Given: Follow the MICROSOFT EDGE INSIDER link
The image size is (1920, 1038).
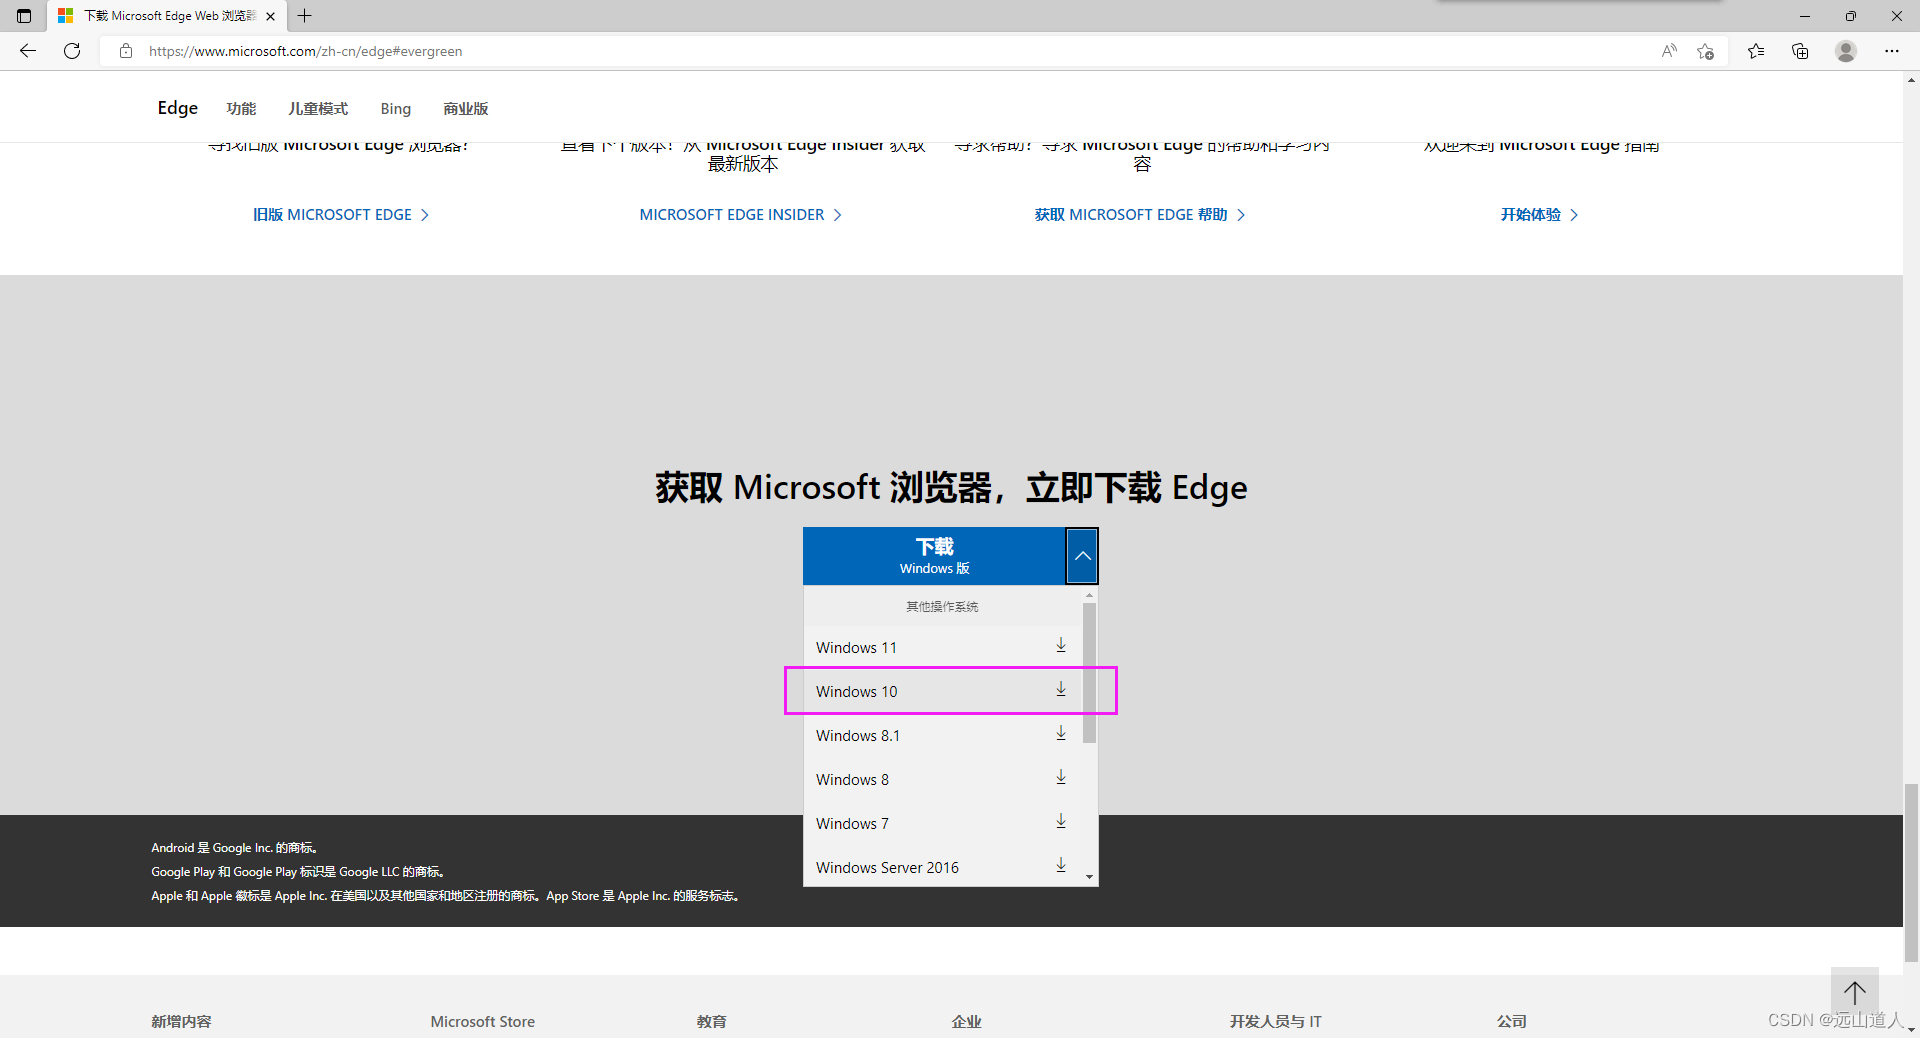Looking at the screenshot, I should point(741,215).
